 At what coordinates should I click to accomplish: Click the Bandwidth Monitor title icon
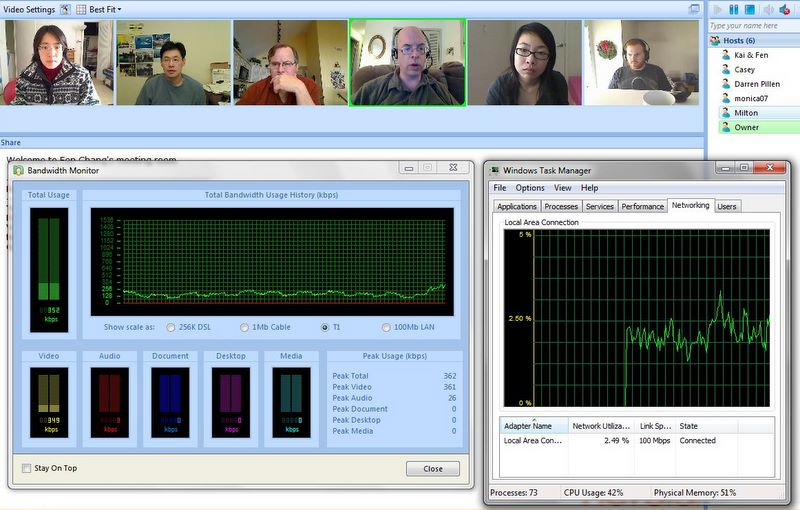coord(18,170)
